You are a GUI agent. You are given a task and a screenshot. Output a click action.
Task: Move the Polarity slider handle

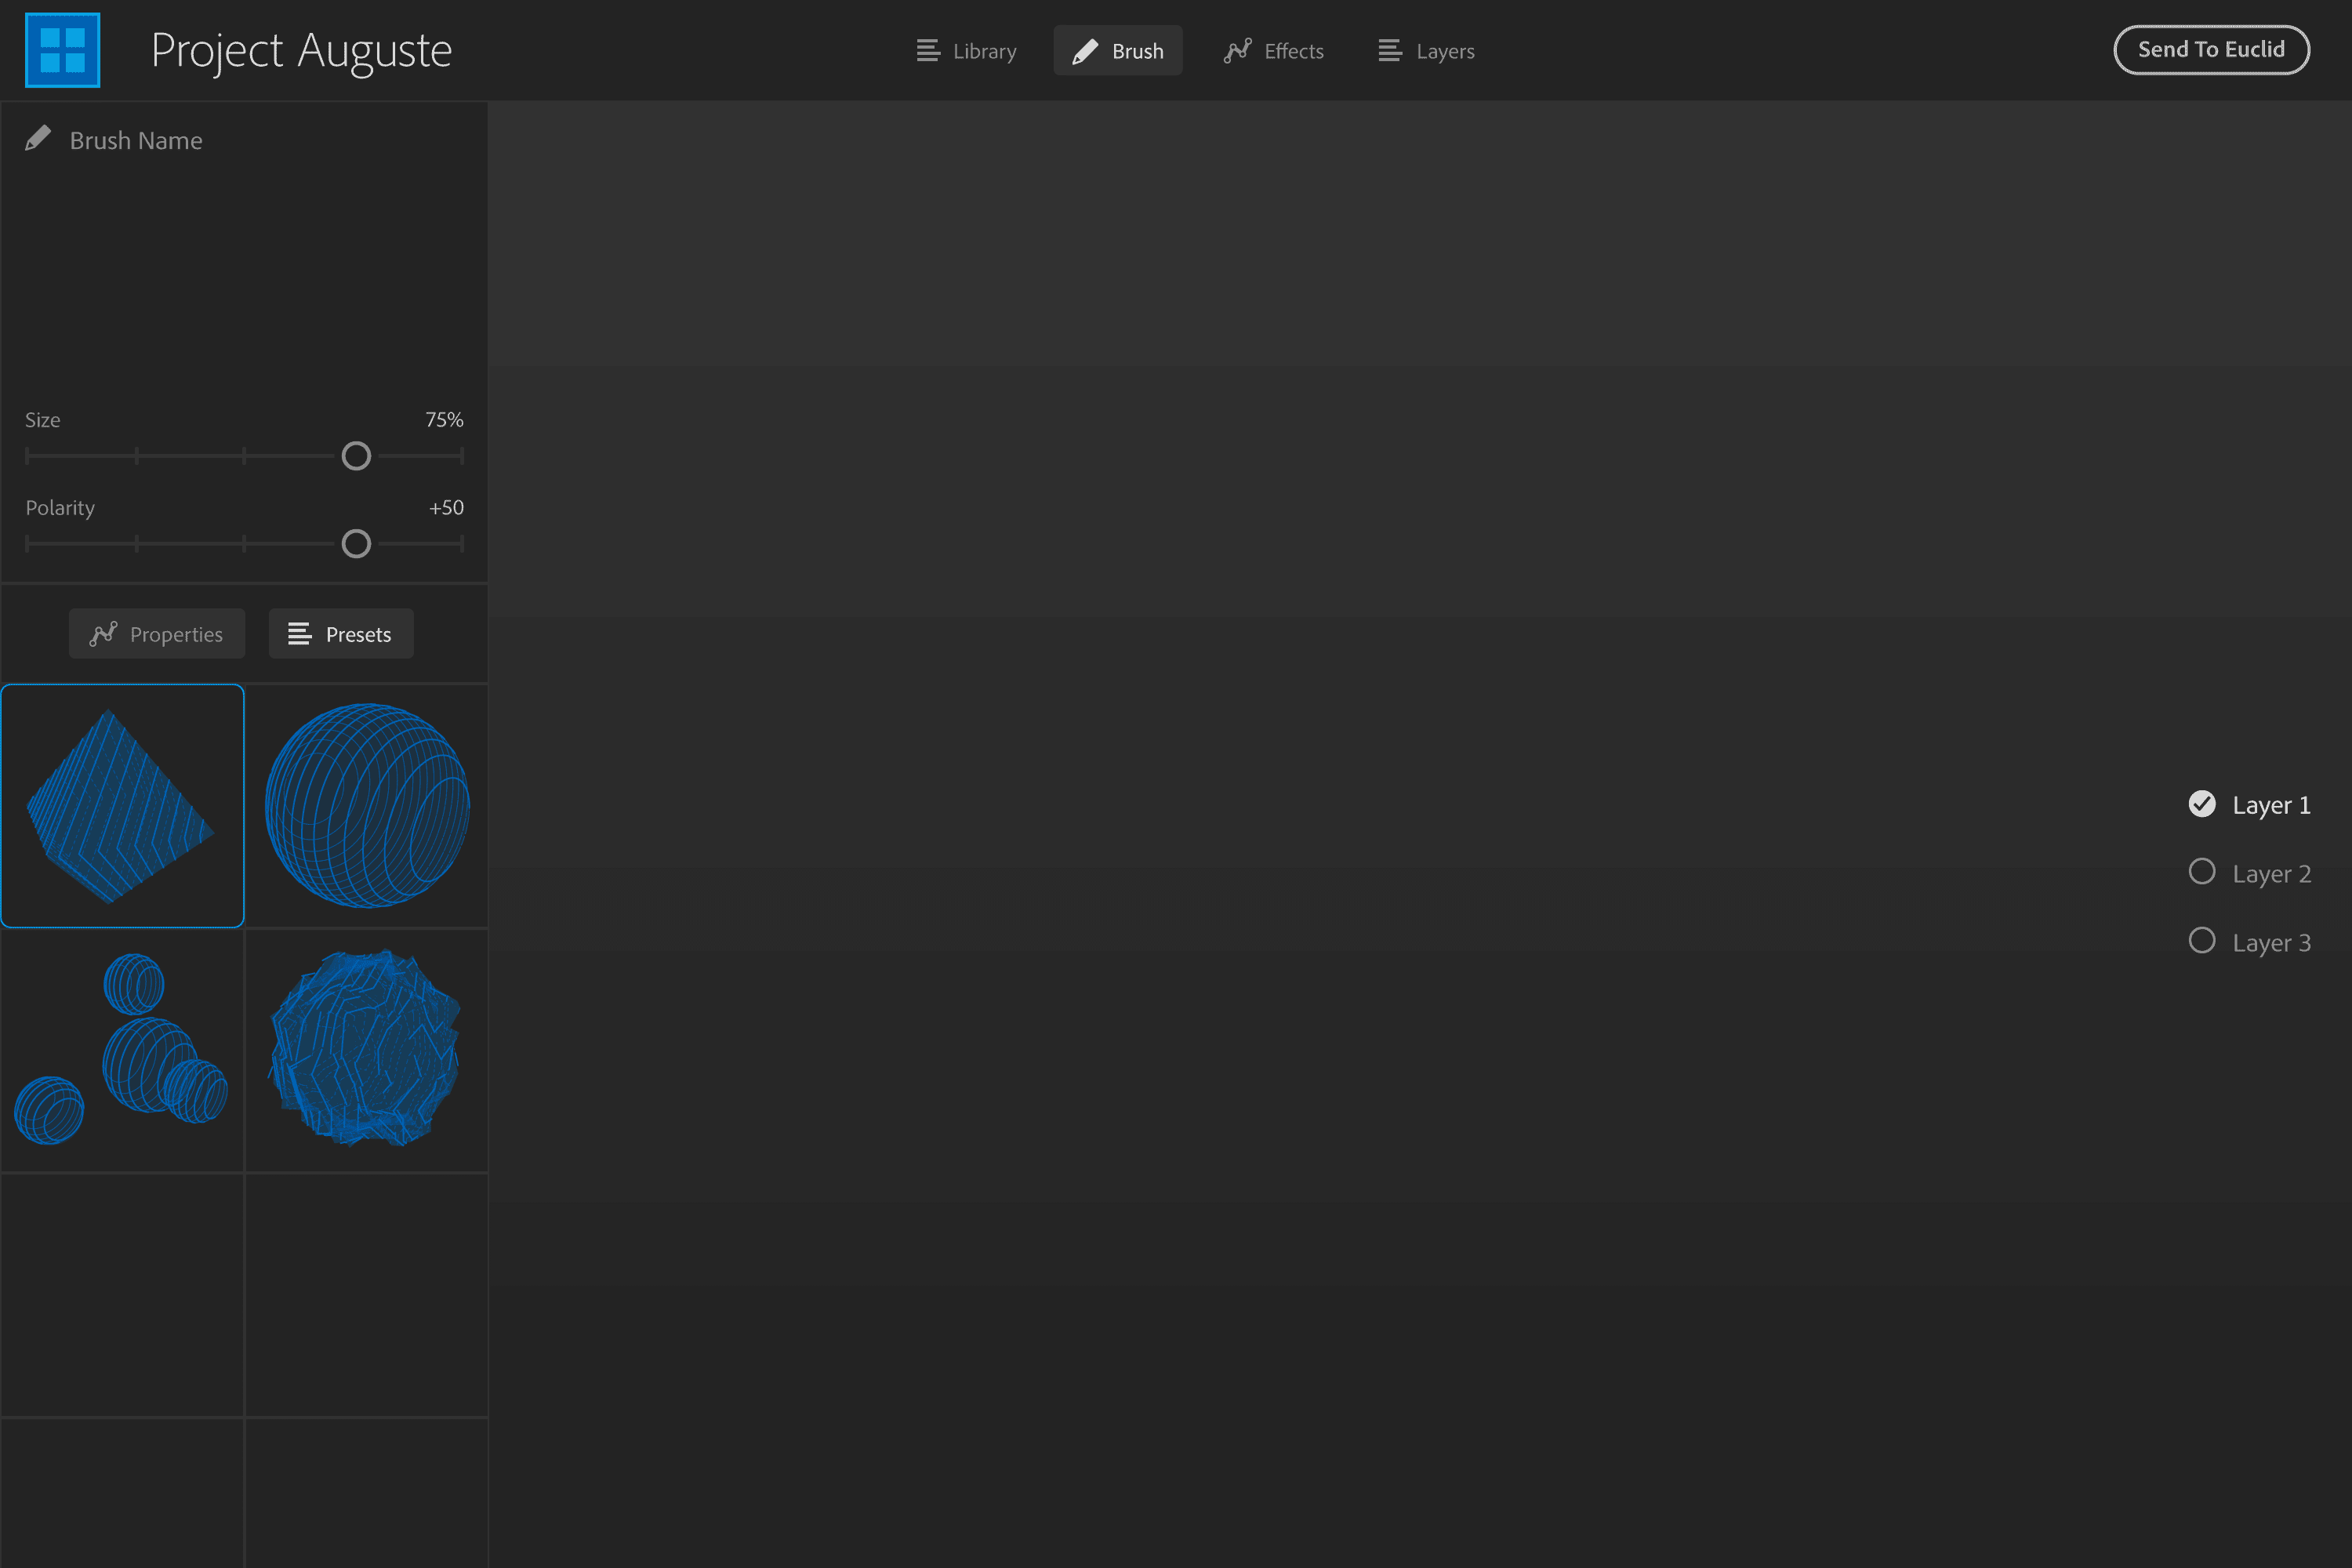coord(356,543)
